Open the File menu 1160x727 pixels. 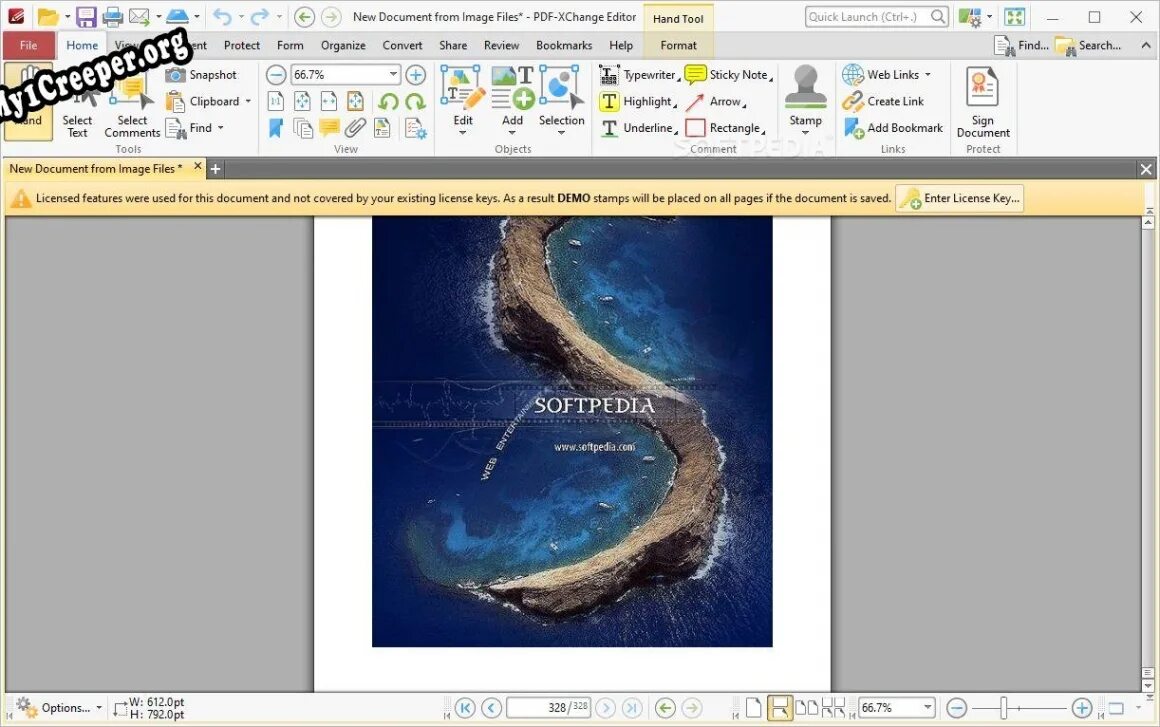click(28, 45)
